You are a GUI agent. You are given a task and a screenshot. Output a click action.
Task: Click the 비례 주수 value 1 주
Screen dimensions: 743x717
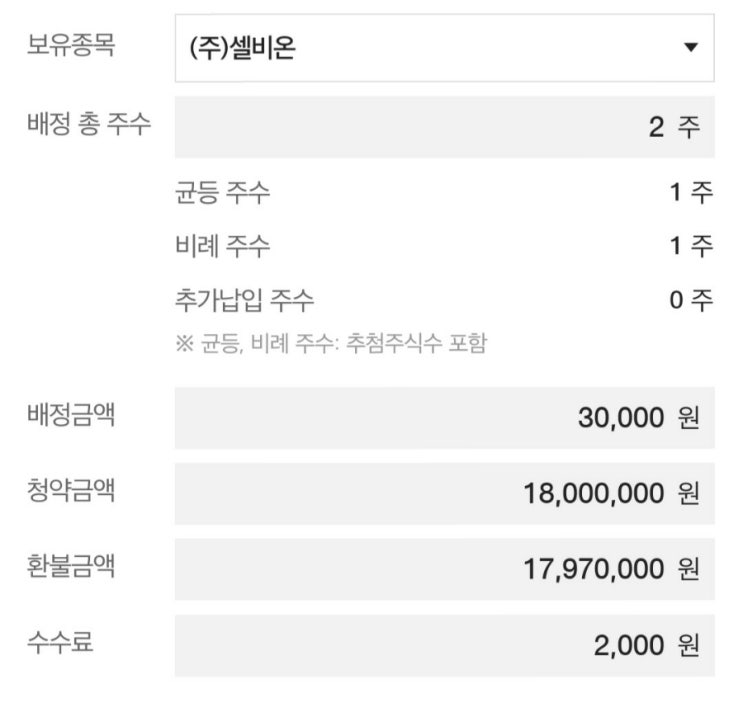click(691, 246)
